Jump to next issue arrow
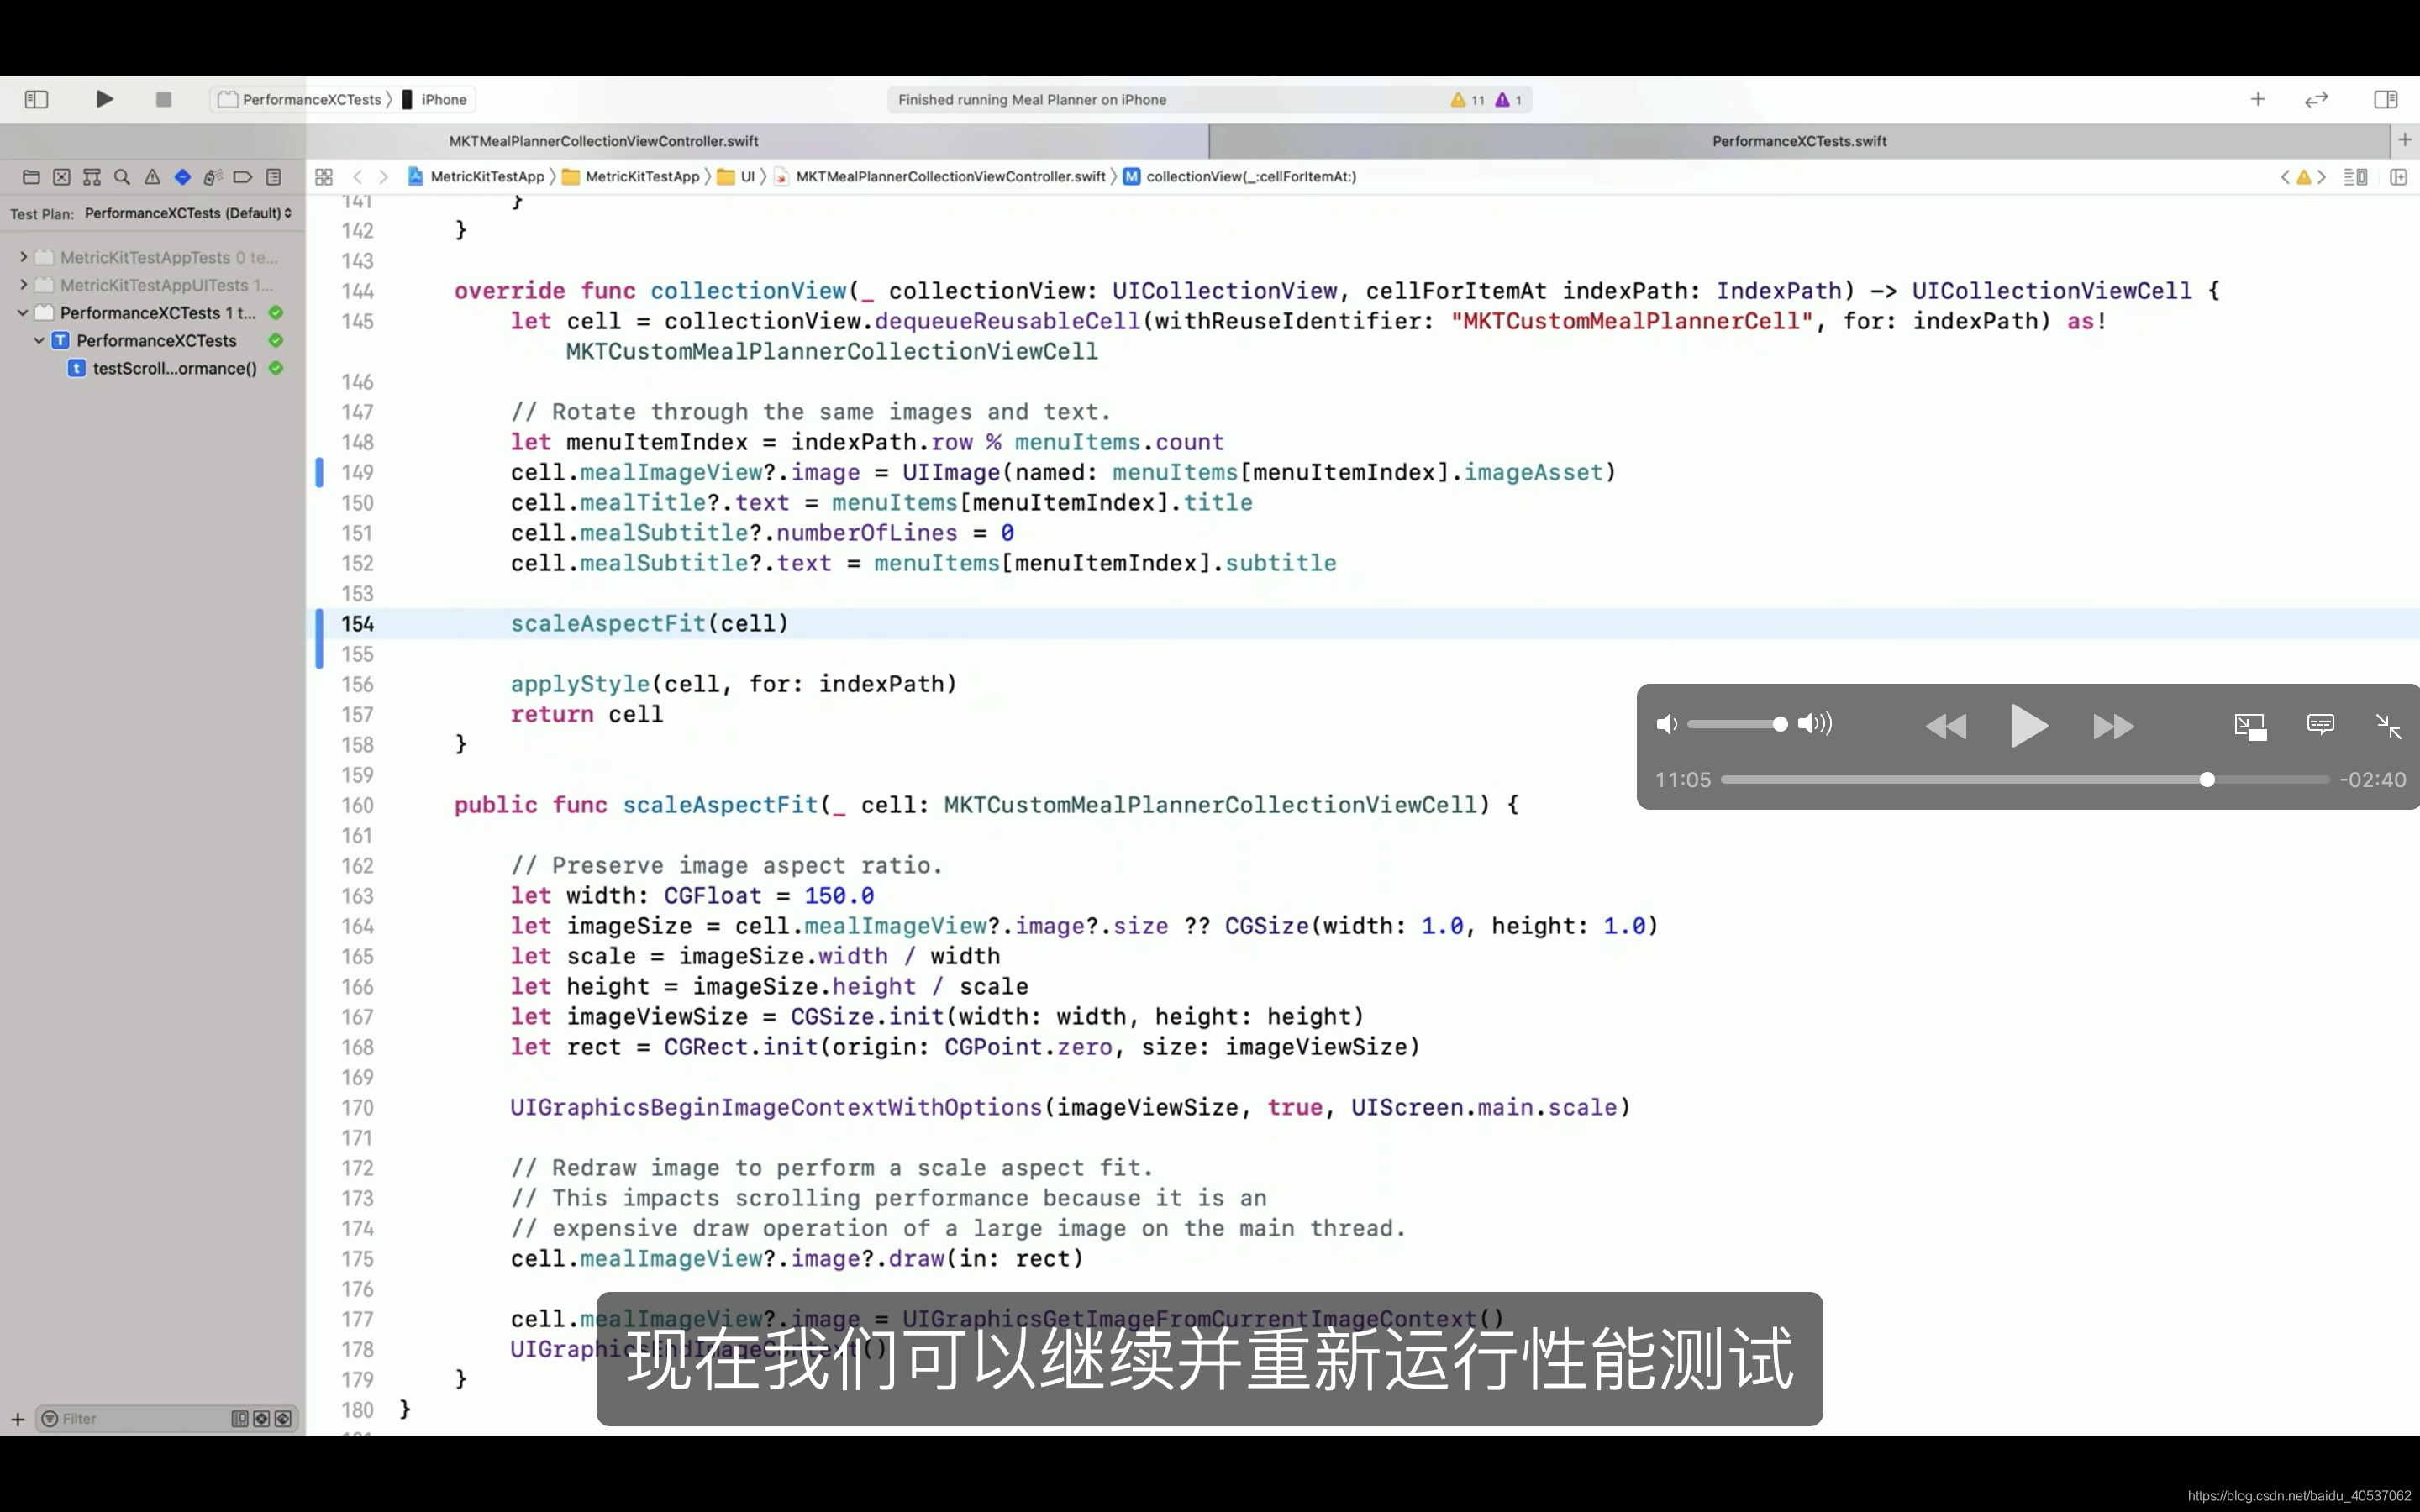The image size is (2420, 1512). (x=2322, y=177)
